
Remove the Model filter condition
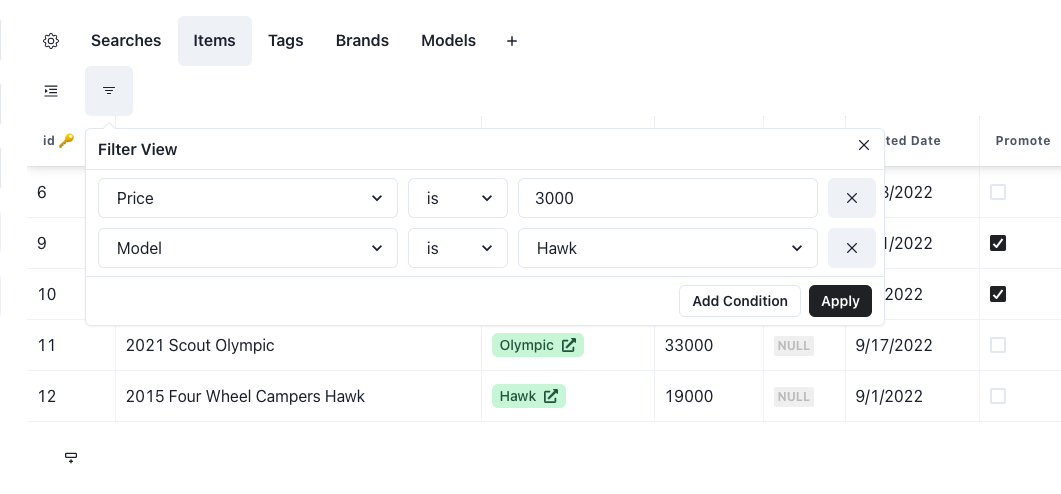(x=851, y=248)
